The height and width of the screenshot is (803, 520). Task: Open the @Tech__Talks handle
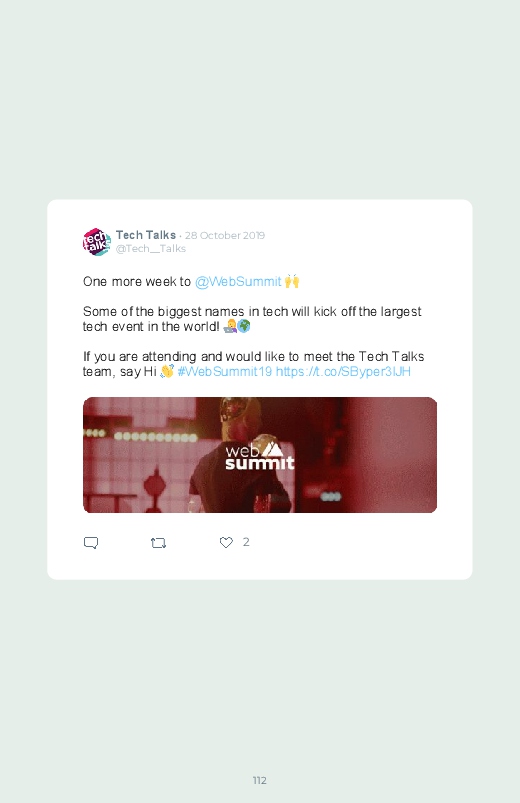point(151,248)
